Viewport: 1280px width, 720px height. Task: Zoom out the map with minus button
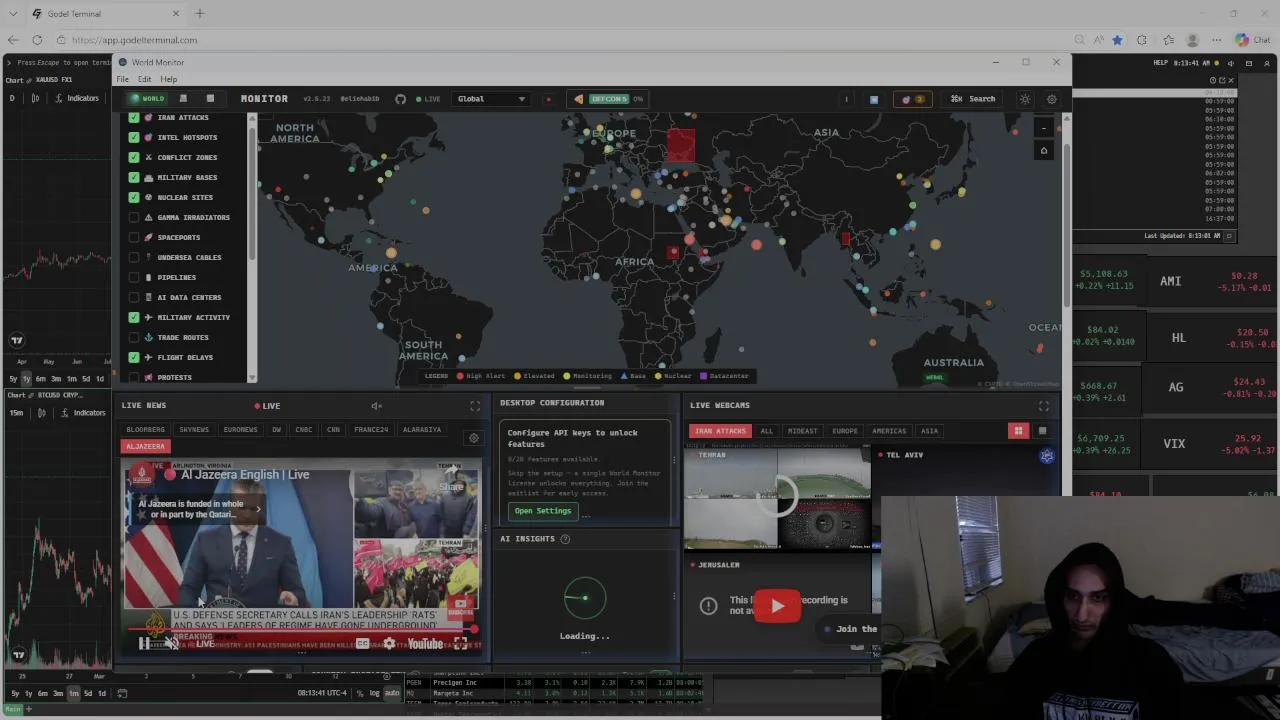1043,129
